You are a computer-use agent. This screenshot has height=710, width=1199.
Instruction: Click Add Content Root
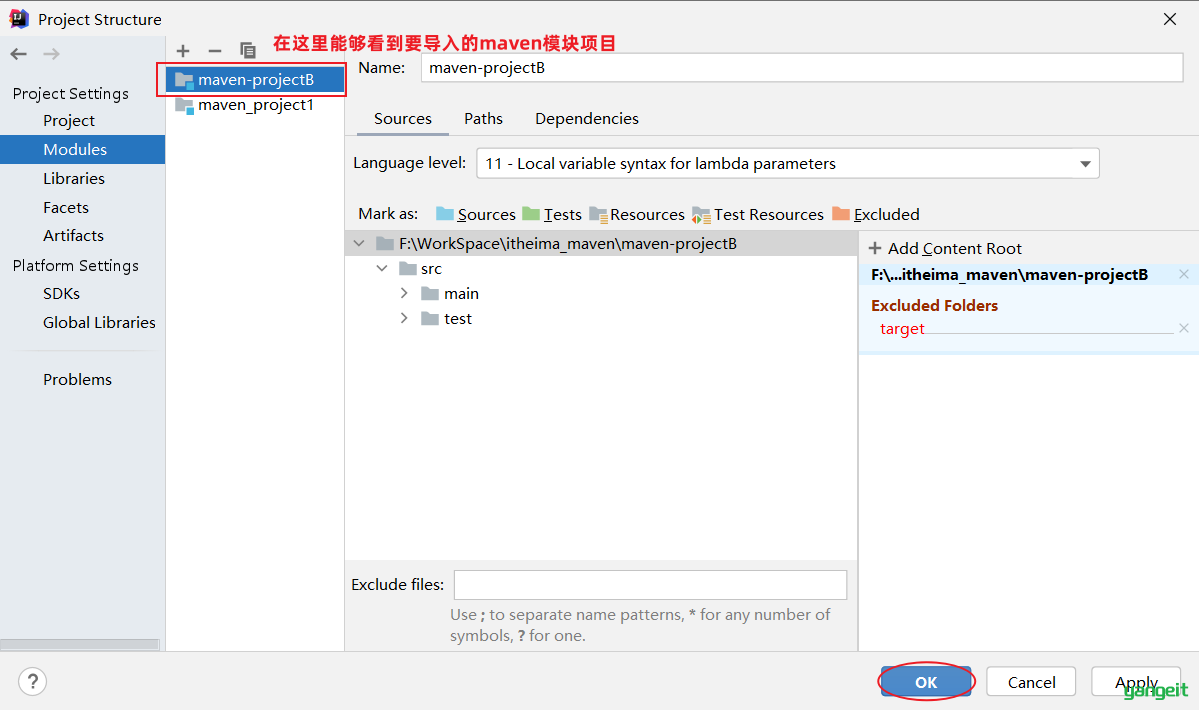[x=945, y=248]
